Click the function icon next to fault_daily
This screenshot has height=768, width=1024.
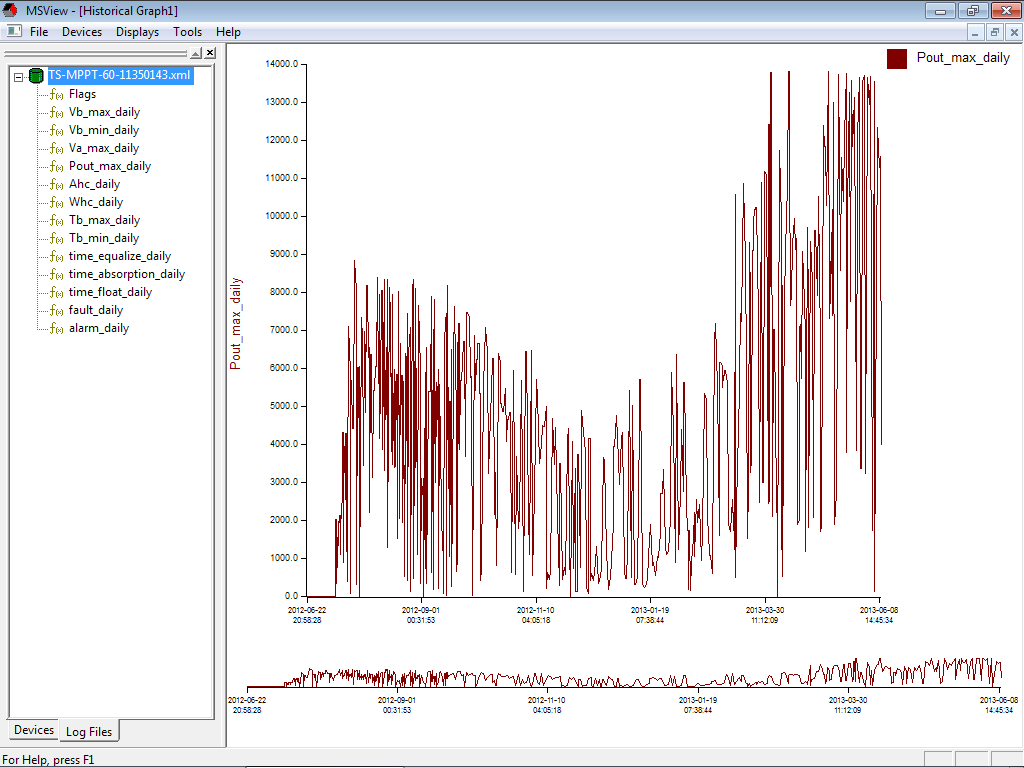pyautogui.click(x=57, y=310)
